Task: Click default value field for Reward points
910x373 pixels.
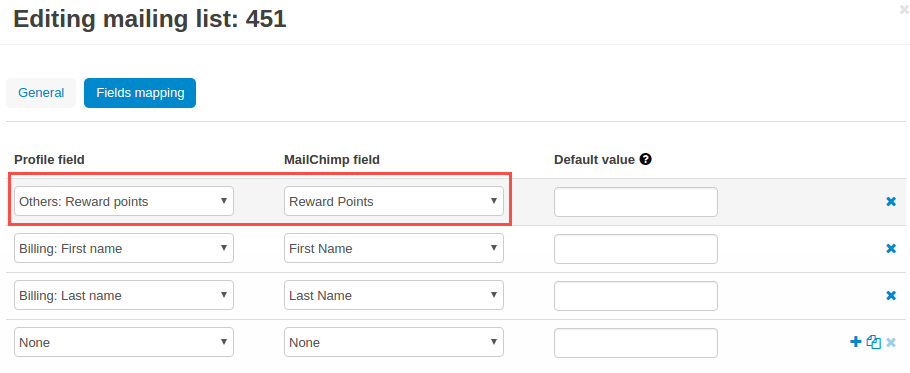Action: (635, 202)
